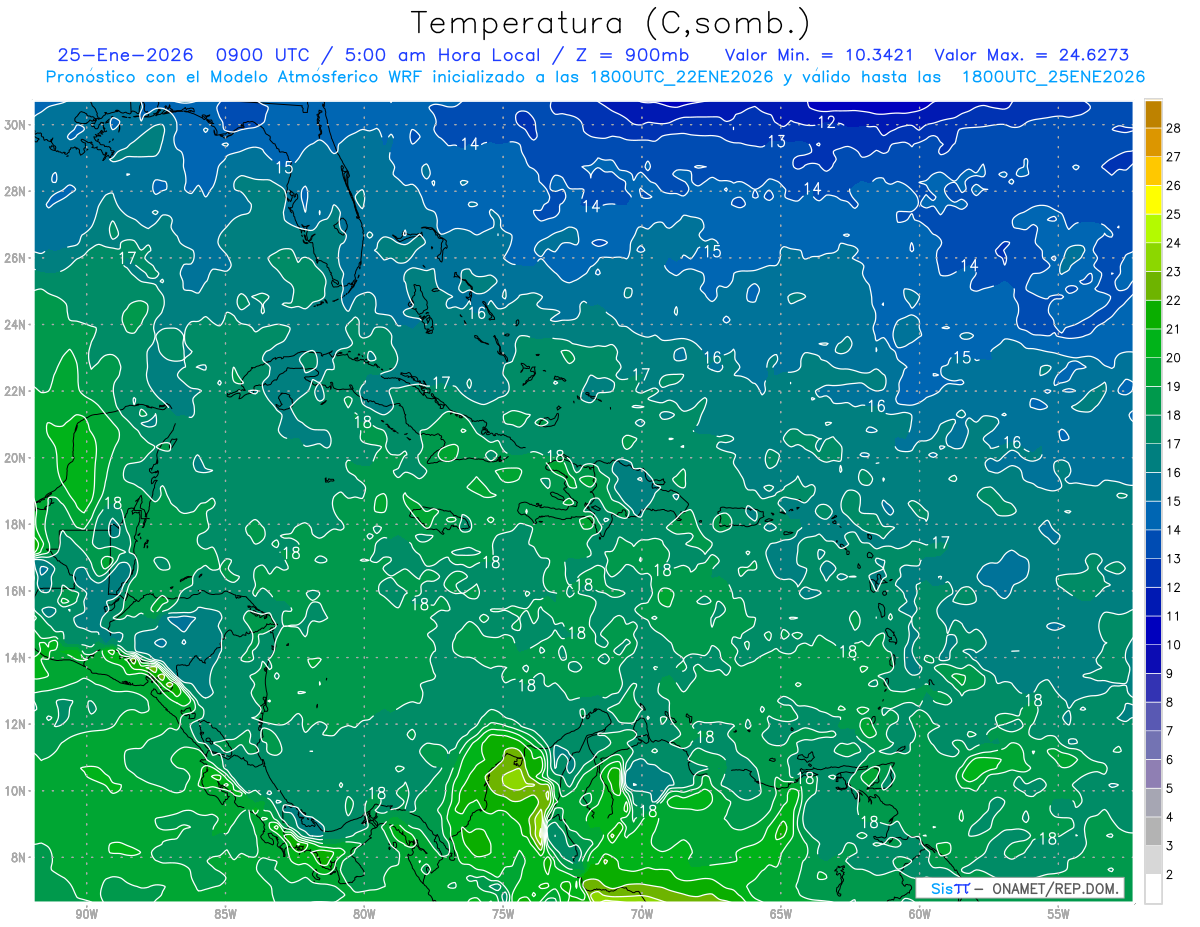Click the number 8 on the color scale
Viewport: 1200px width, 927px height.
pos(1169,702)
